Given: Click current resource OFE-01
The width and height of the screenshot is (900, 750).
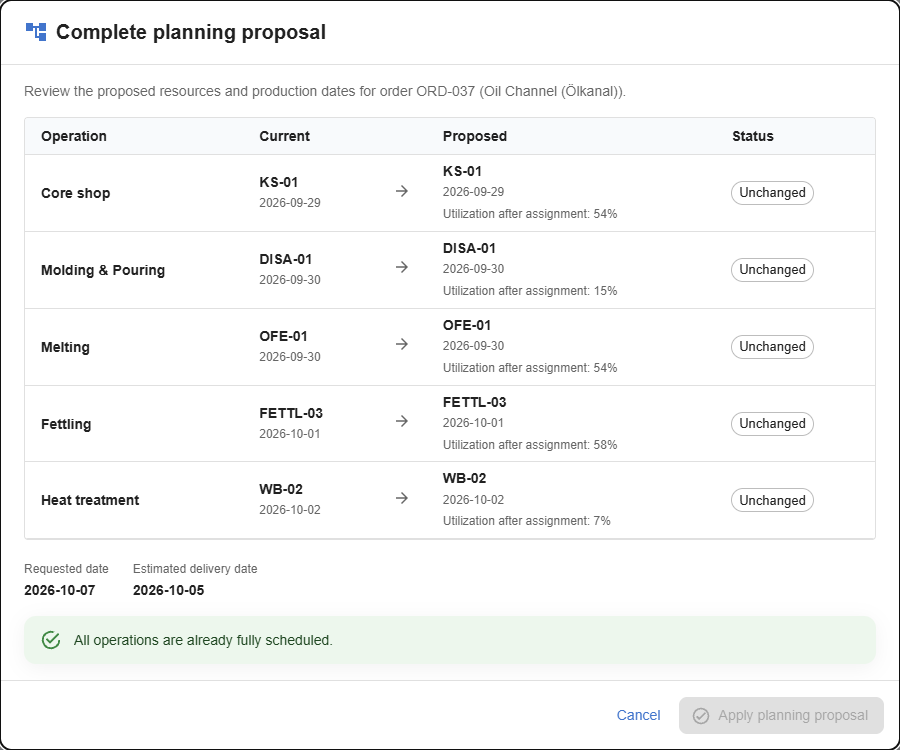Looking at the screenshot, I should 283,336.
